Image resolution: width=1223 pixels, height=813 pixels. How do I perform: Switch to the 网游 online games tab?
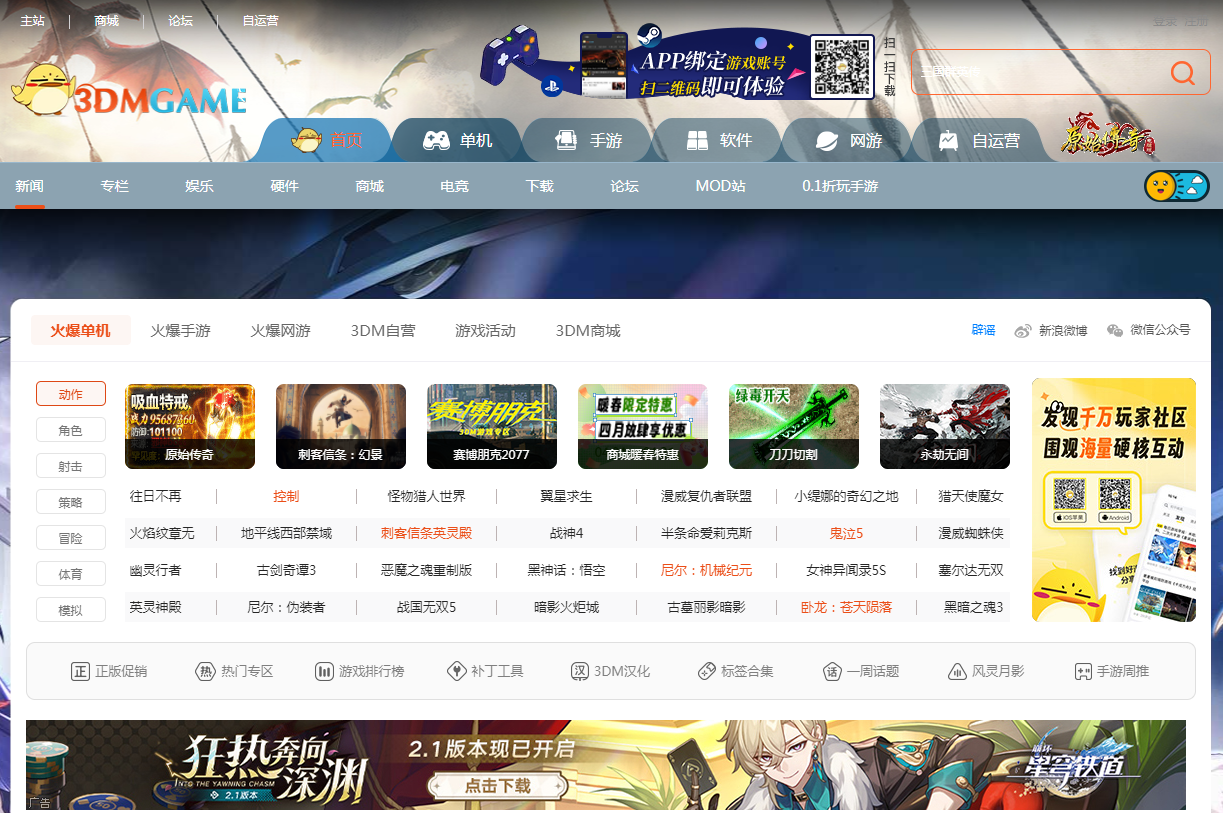click(x=847, y=140)
